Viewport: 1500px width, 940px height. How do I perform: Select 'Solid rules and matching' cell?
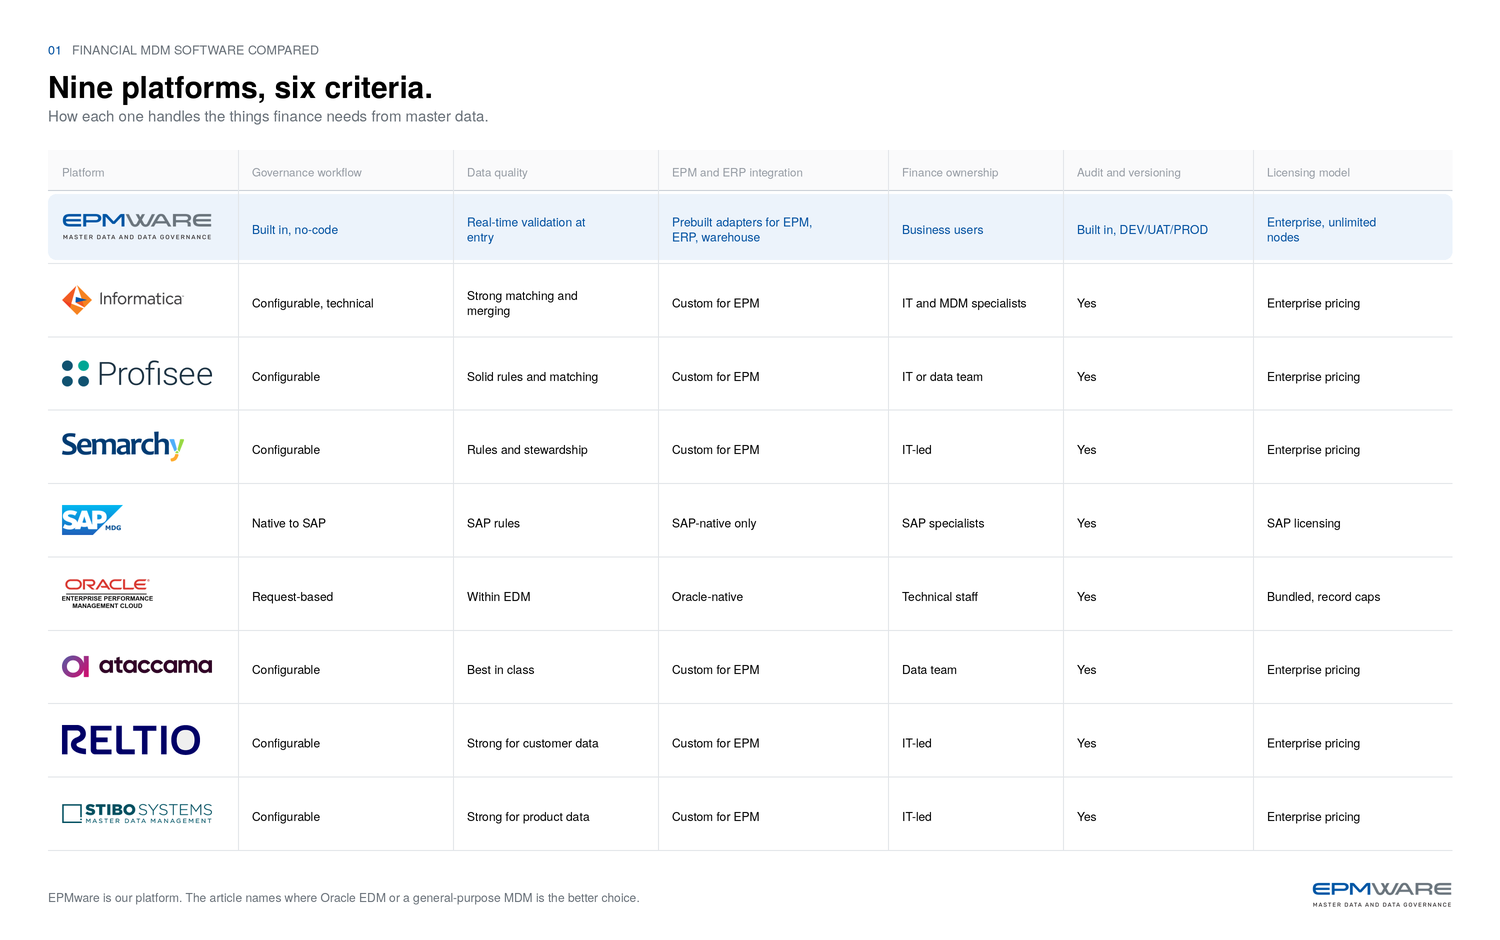coord(532,377)
